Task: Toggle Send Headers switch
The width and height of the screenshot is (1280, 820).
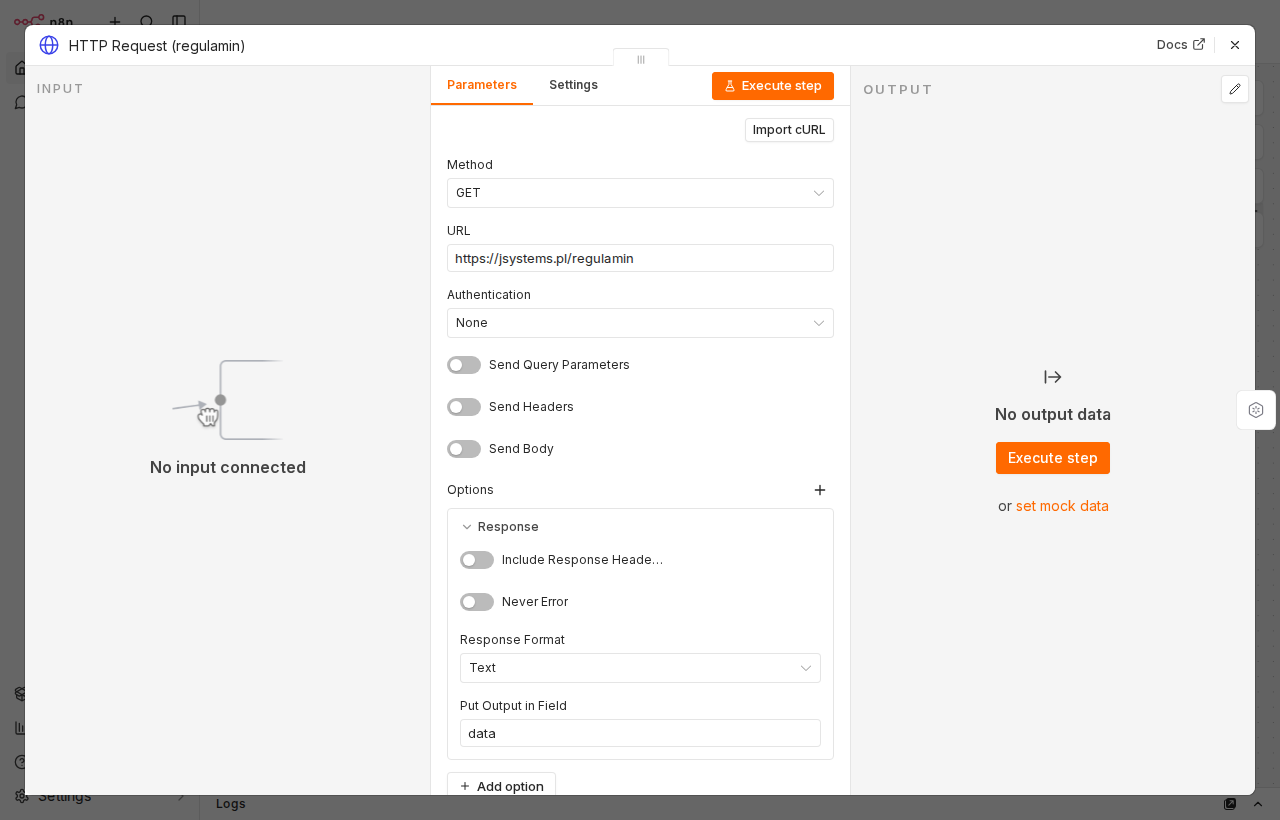Action: pos(464,407)
